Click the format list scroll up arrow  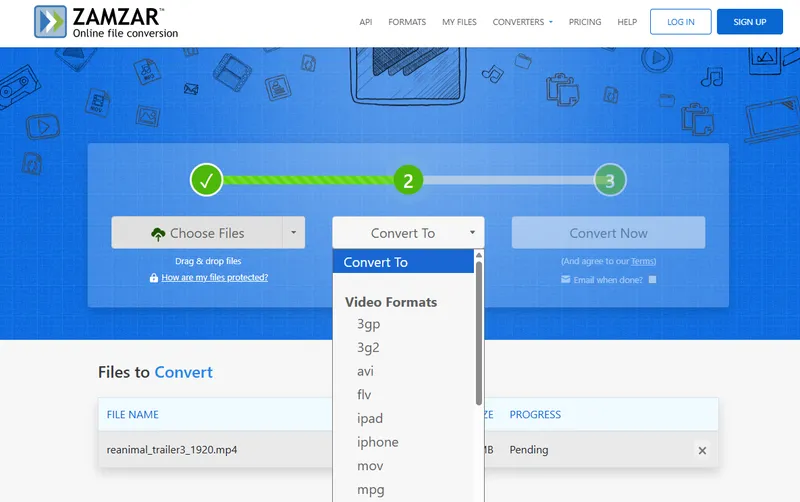479,255
